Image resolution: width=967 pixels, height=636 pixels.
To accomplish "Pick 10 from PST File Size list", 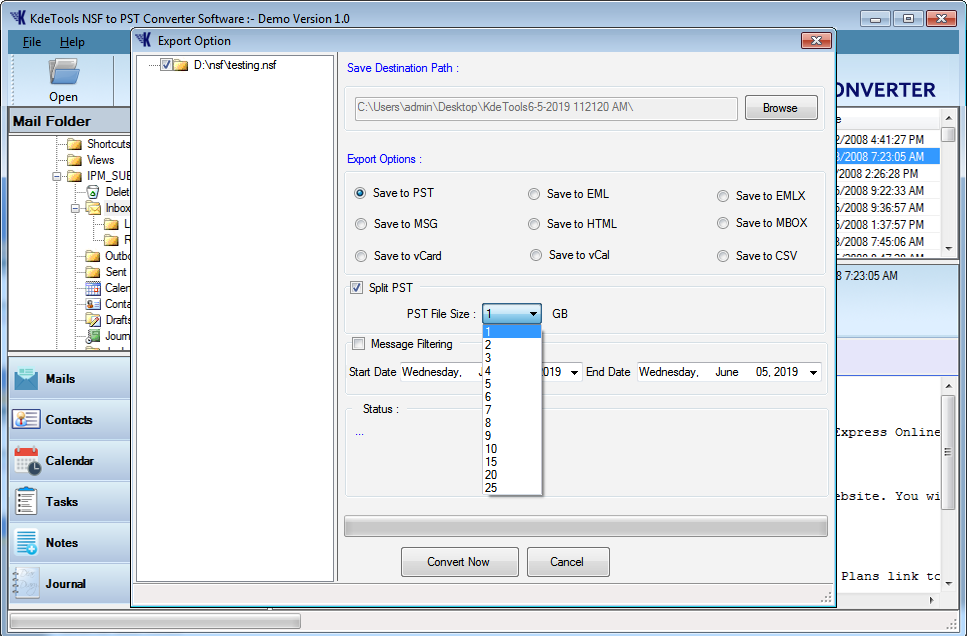I will point(491,449).
